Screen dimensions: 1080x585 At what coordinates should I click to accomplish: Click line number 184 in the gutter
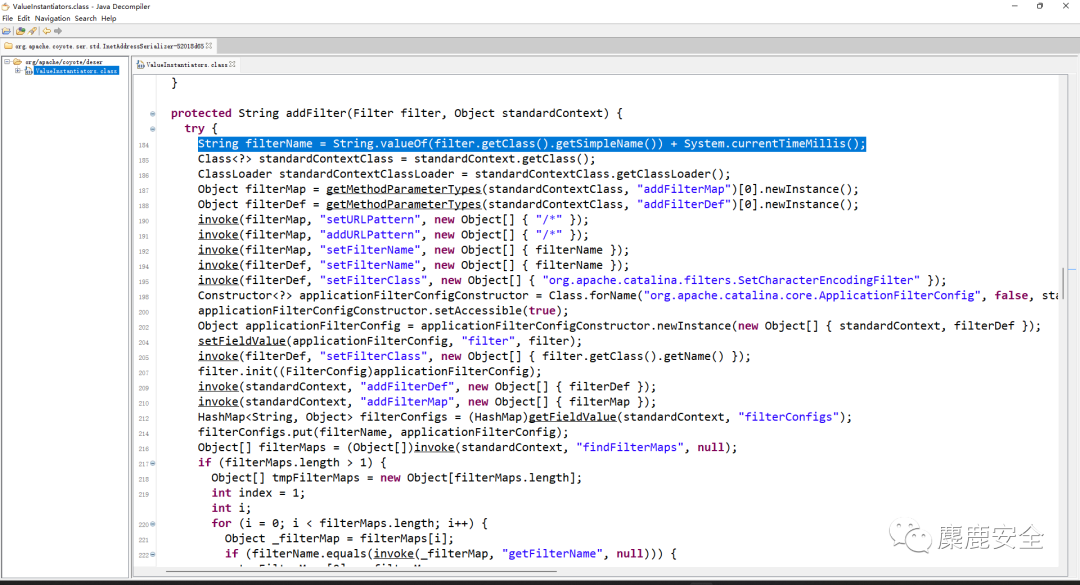143,145
